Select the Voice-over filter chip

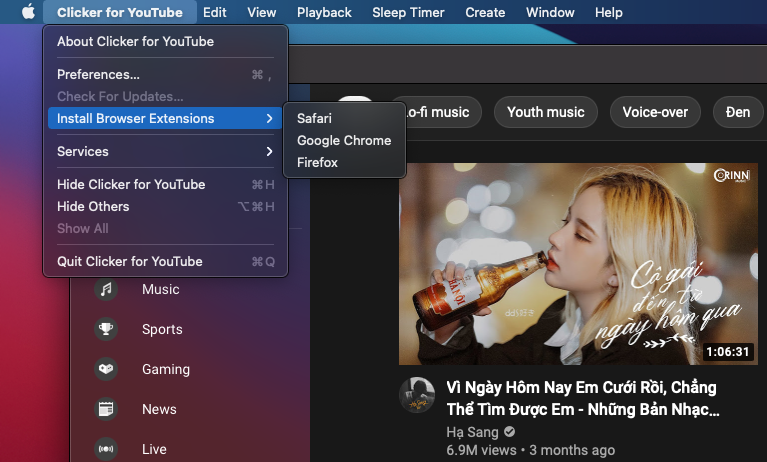655,112
